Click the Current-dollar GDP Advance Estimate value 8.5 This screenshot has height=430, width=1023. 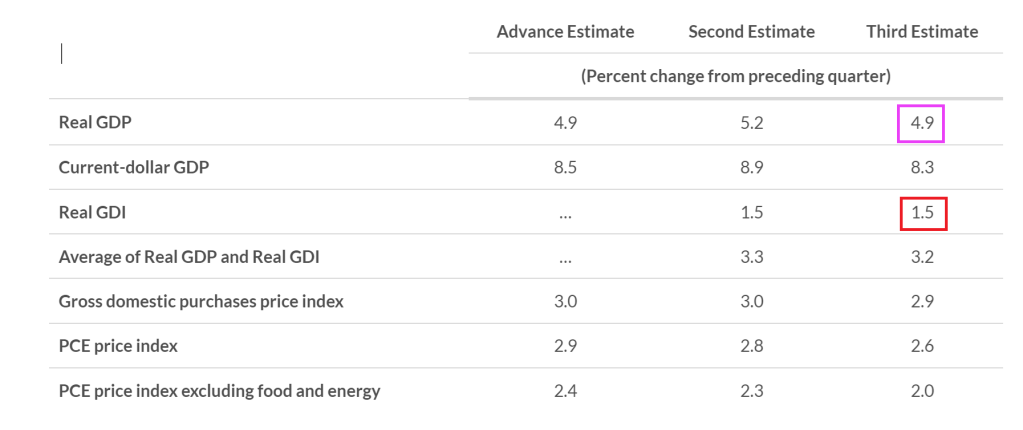tap(565, 168)
